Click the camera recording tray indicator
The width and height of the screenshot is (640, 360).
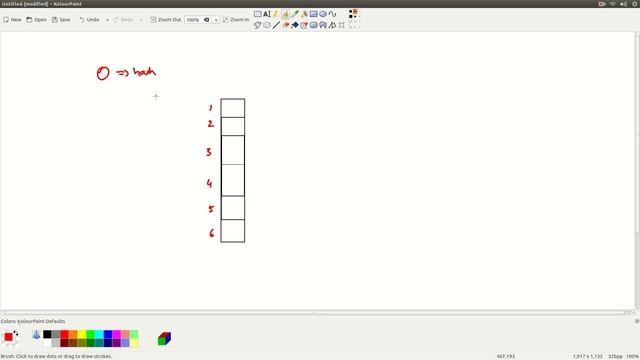[x=602, y=4]
